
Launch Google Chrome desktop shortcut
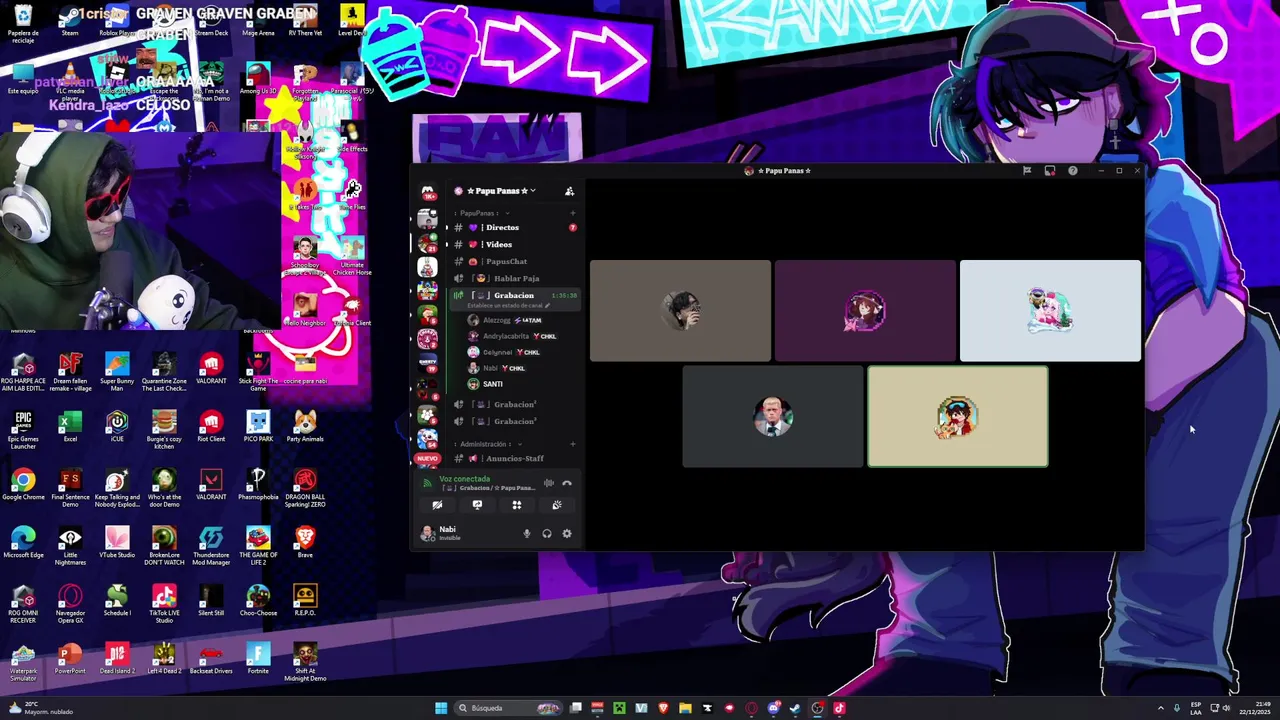coord(23,485)
